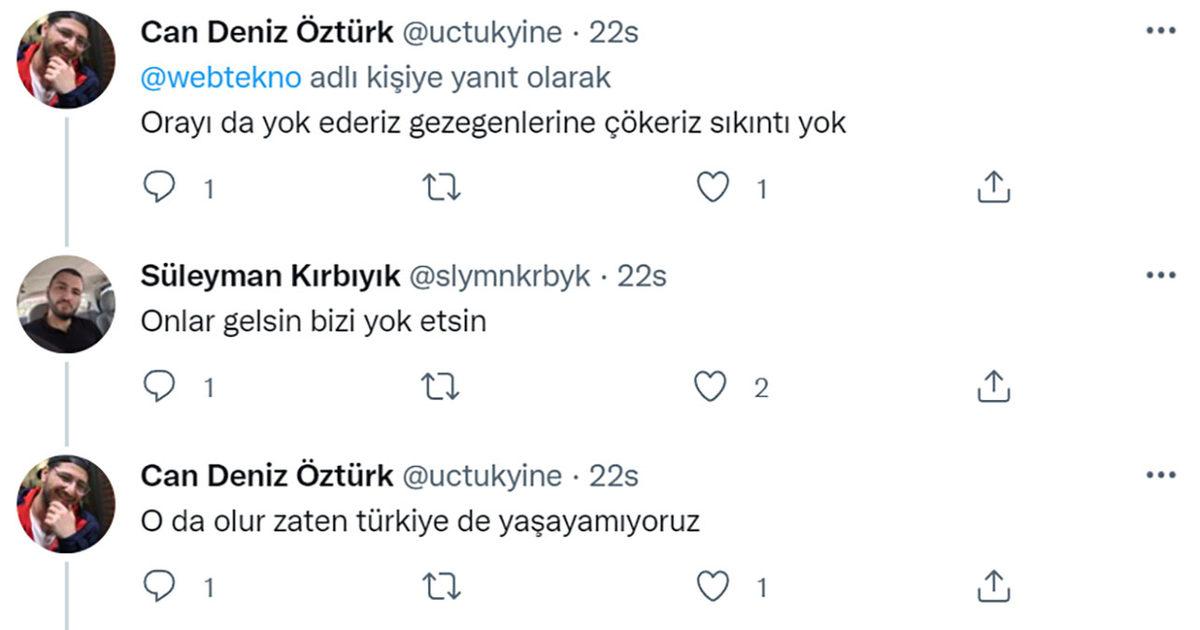Reply to Can Deniz Öztürk's first tweet
Image resolution: width=1200 pixels, height=630 pixels.
click(x=159, y=187)
